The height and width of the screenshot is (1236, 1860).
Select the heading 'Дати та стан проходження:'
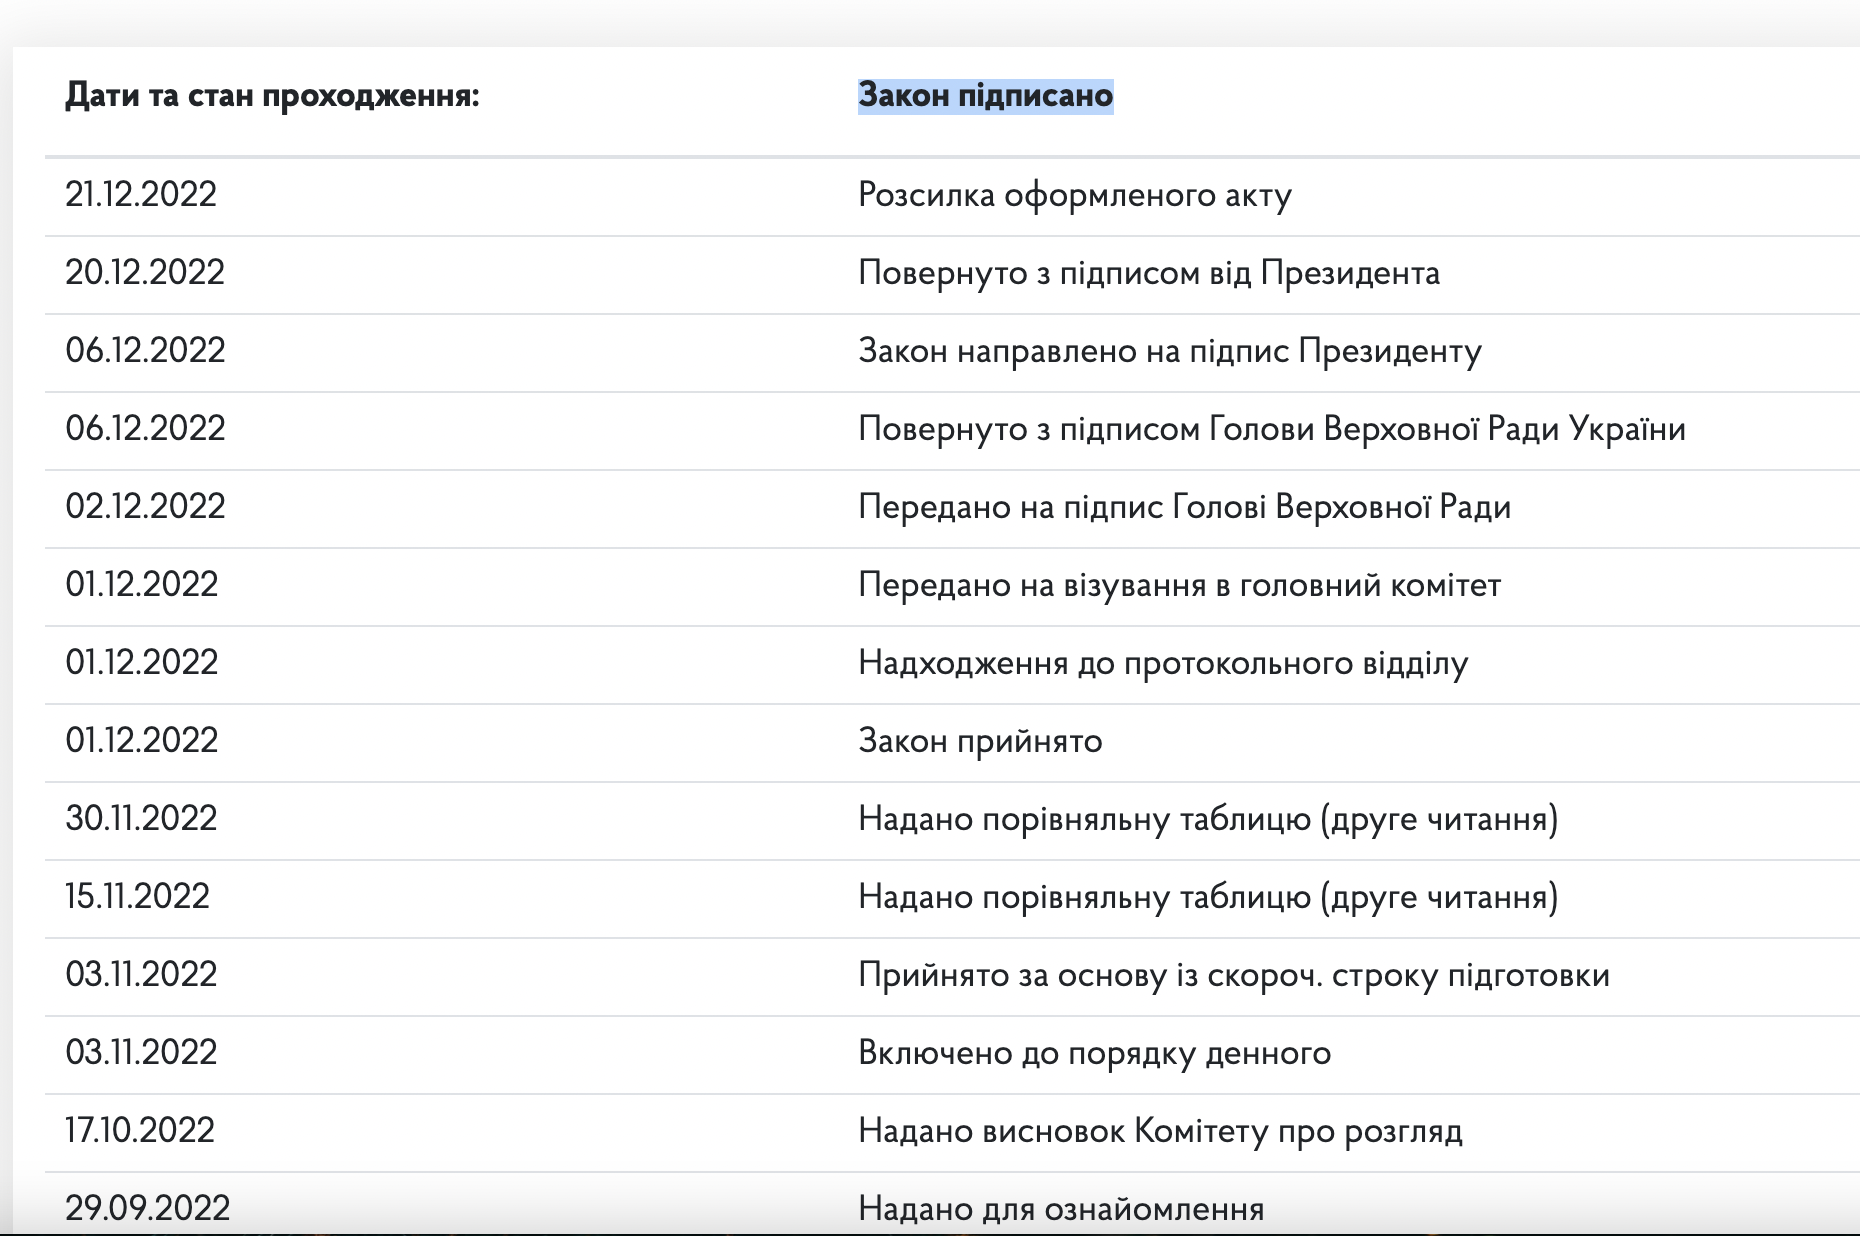coord(272,96)
